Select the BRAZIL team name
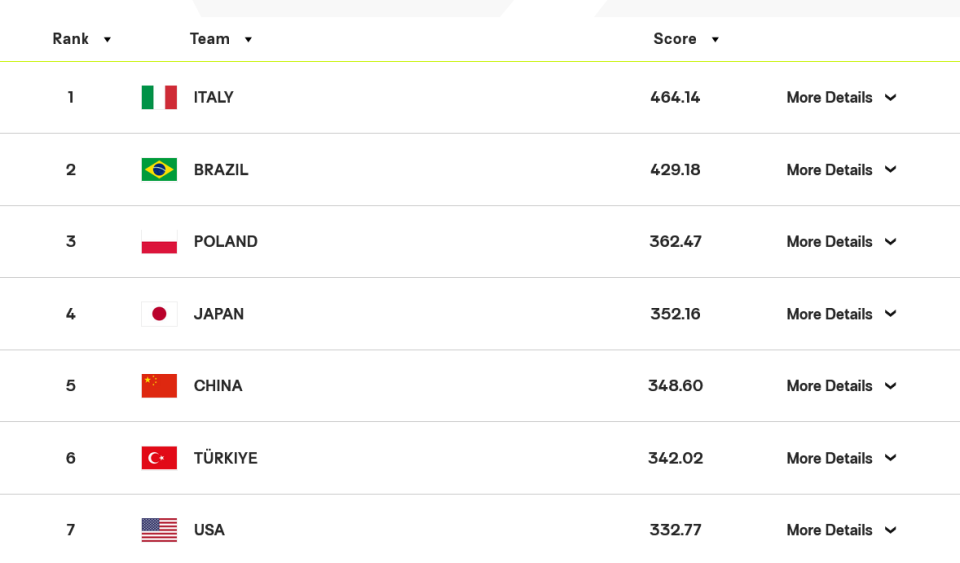The image size is (960, 563). pos(221,170)
